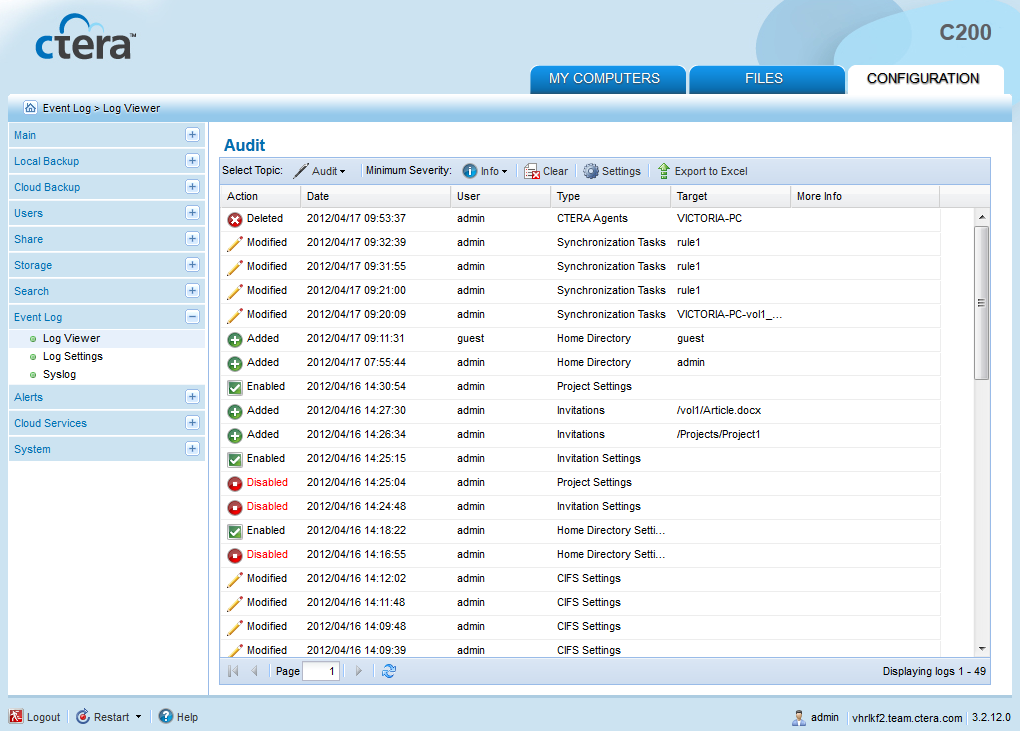This screenshot has width=1020, height=731.
Task: Click the Info severity icon
Action: coord(470,171)
